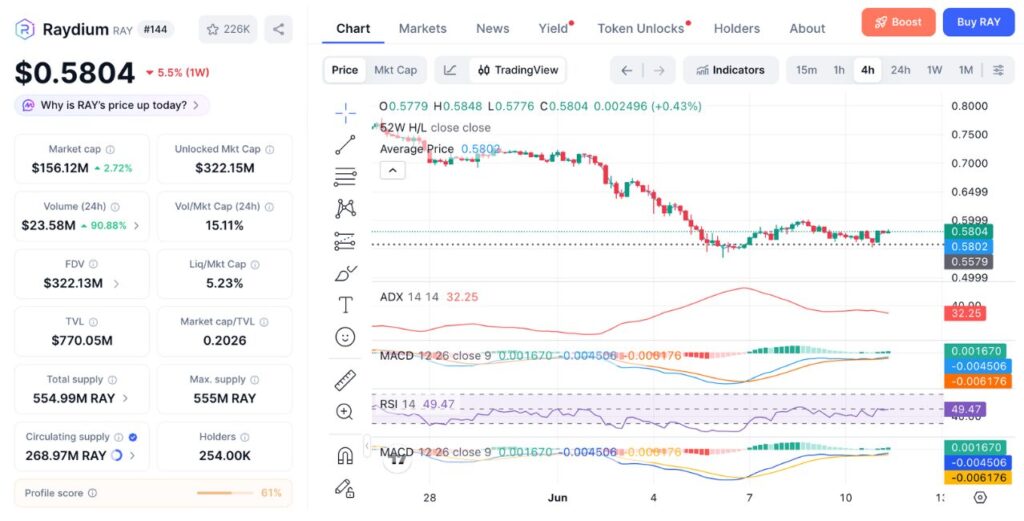The height and width of the screenshot is (521, 1024).
Task: Expand Circulating supply details chevron
Action: pos(133,456)
